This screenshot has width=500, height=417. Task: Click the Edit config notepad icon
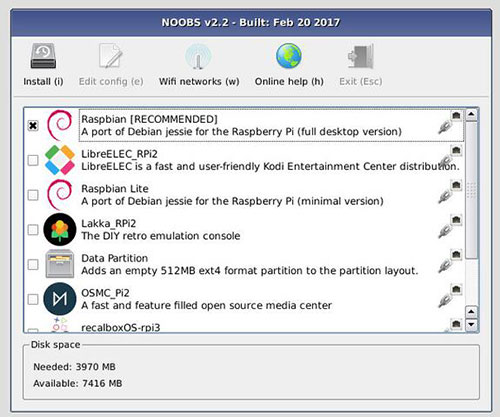[x=111, y=56]
